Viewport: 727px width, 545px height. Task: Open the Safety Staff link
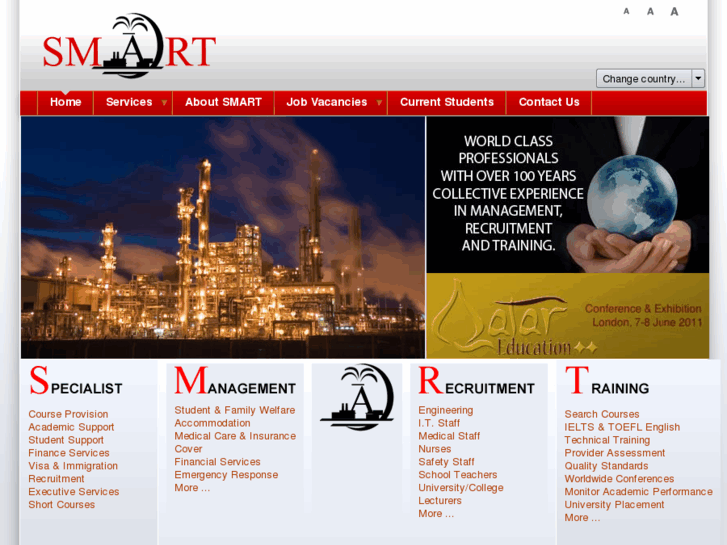[446, 462]
